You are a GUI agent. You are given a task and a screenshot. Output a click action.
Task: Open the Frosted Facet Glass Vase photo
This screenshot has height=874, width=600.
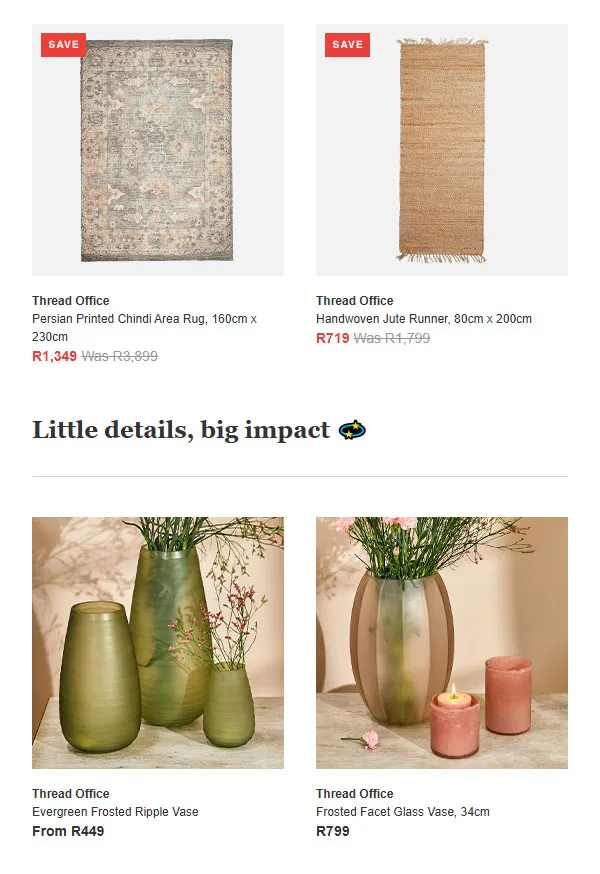pyautogui.click(x=442, y=643)
